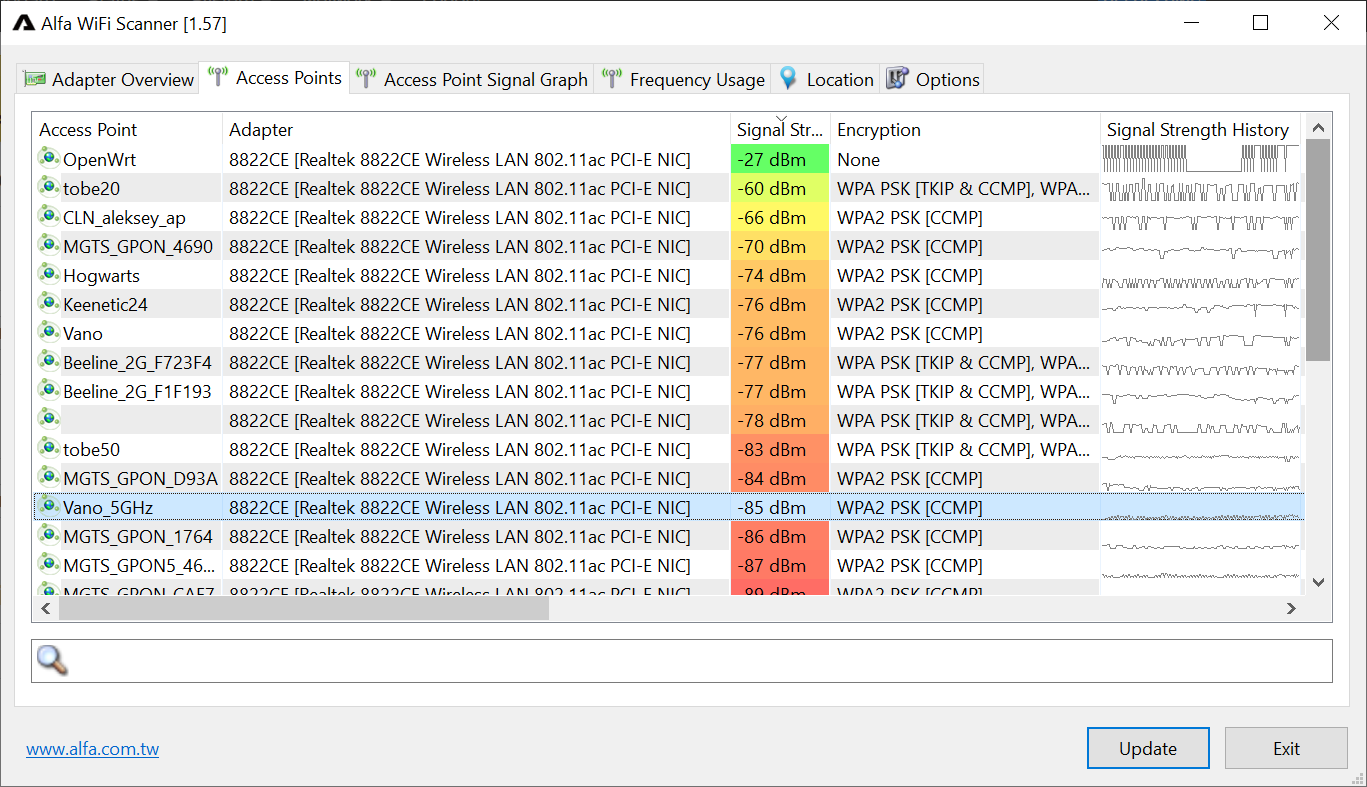Click the MGTS_GPON_1764 network icon
The image size is (1367, 787).
coord(49,535)
